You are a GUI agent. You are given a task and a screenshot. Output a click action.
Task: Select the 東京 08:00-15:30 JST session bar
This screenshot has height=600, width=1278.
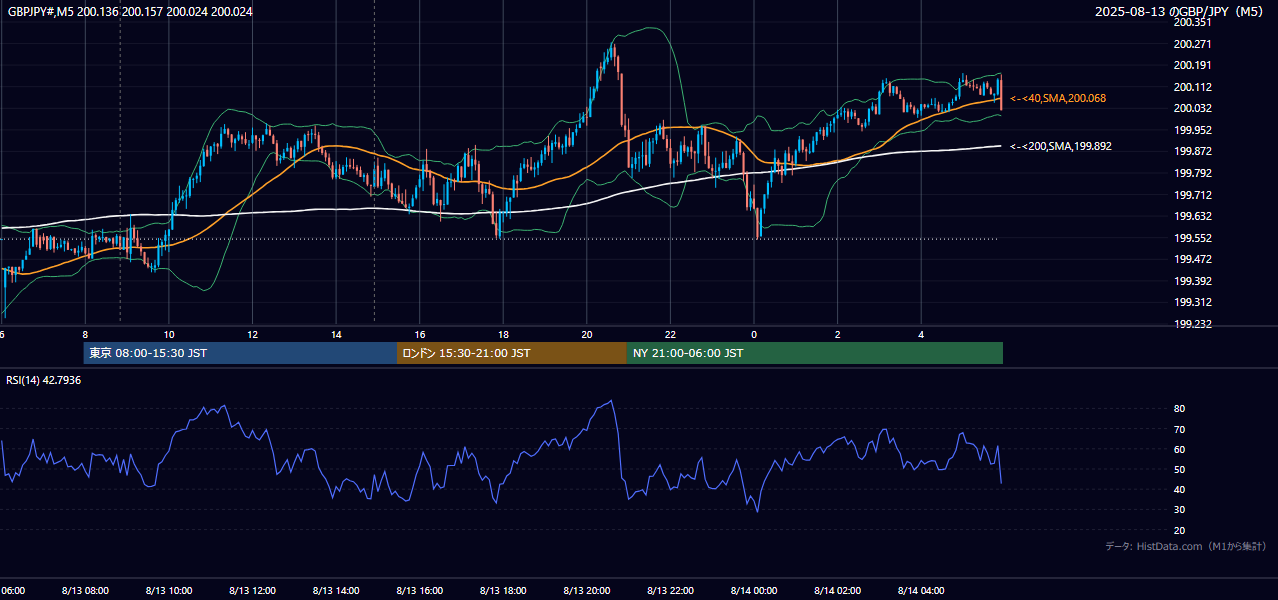pos(240,353)
